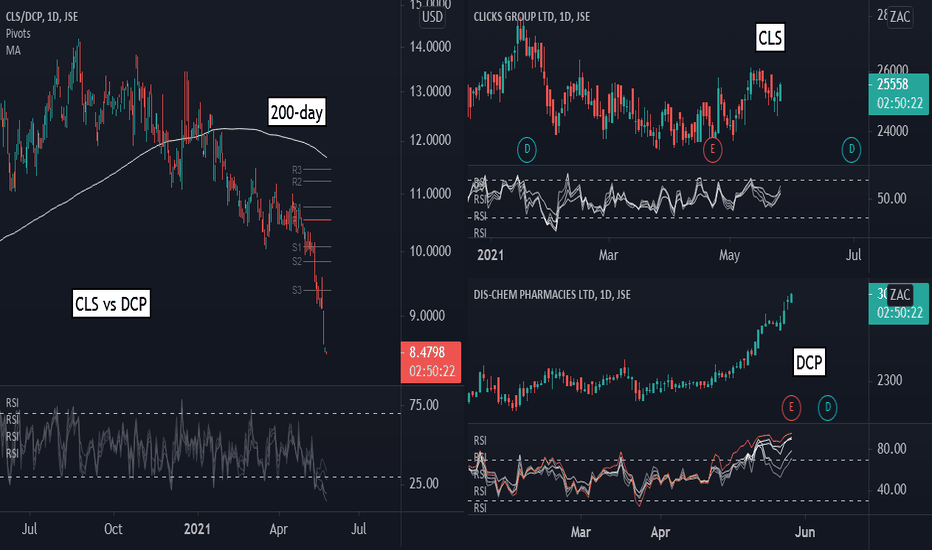This screenshot has height=550, width=932.
Task: Click the 12.0000 price scale value
Action: (x=430, y=140)
